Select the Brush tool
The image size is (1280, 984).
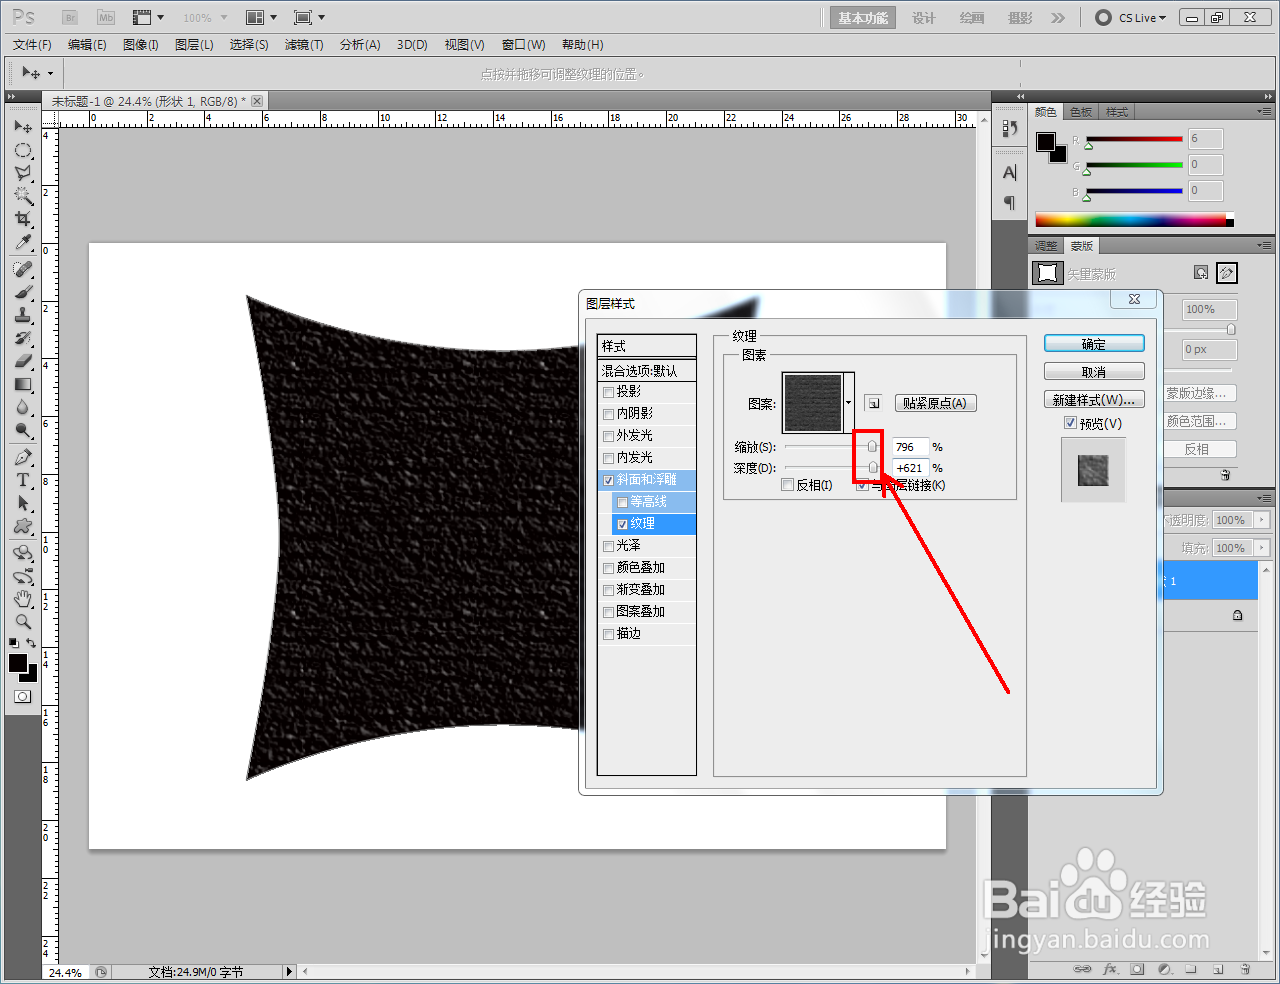[23, 292]
